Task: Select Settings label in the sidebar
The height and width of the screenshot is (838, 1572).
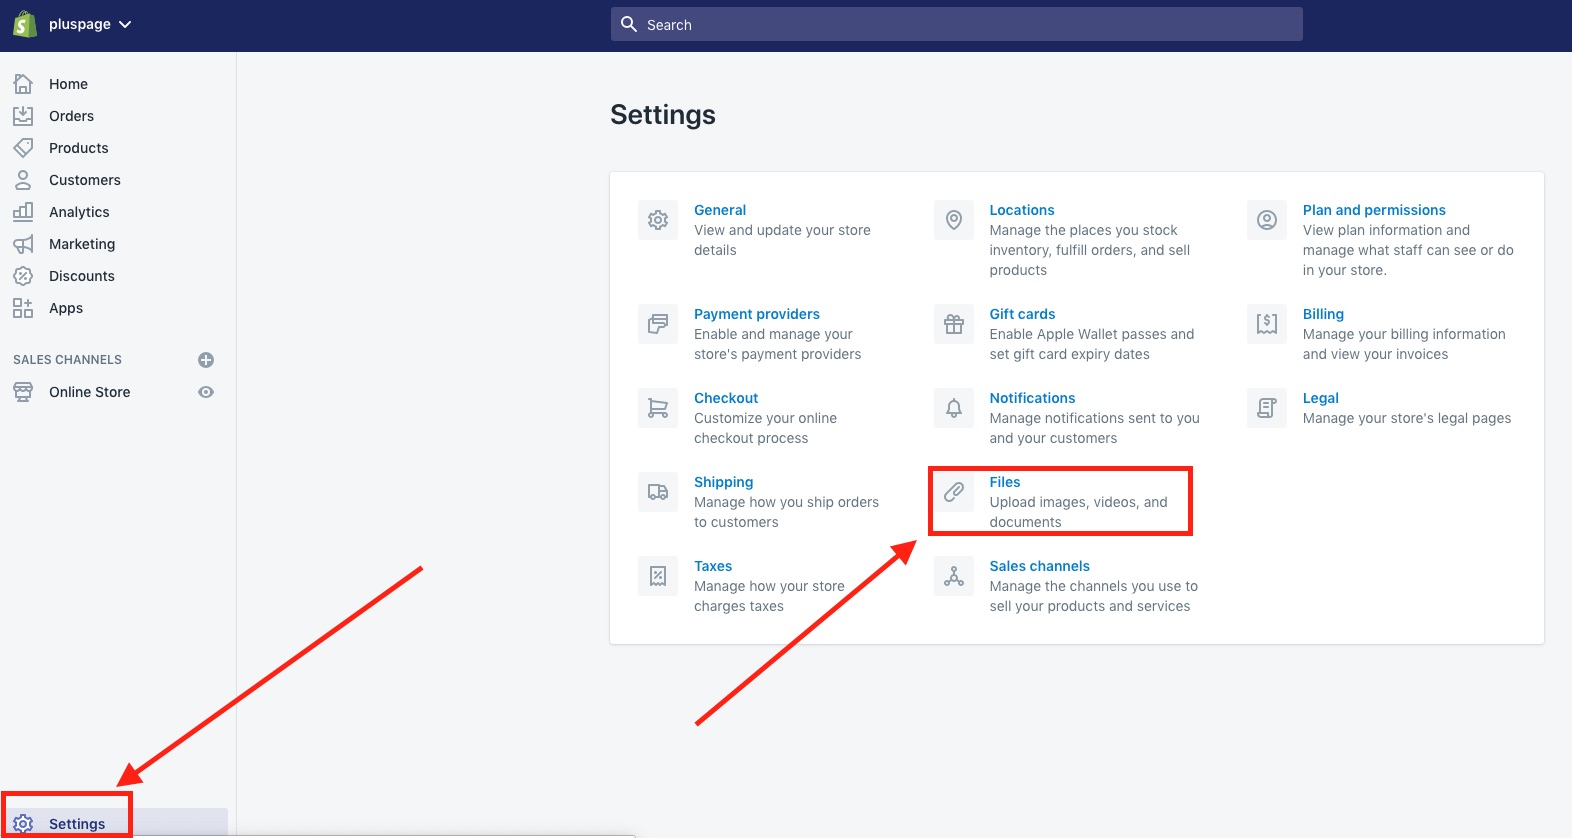Action: pyautogui.click(x=77, y=824)
